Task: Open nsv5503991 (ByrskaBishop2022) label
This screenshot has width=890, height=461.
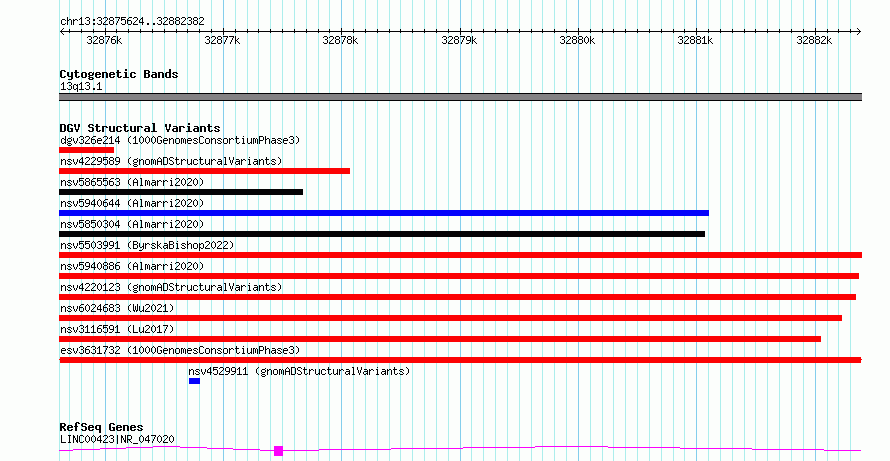Action: coord(147,245)
